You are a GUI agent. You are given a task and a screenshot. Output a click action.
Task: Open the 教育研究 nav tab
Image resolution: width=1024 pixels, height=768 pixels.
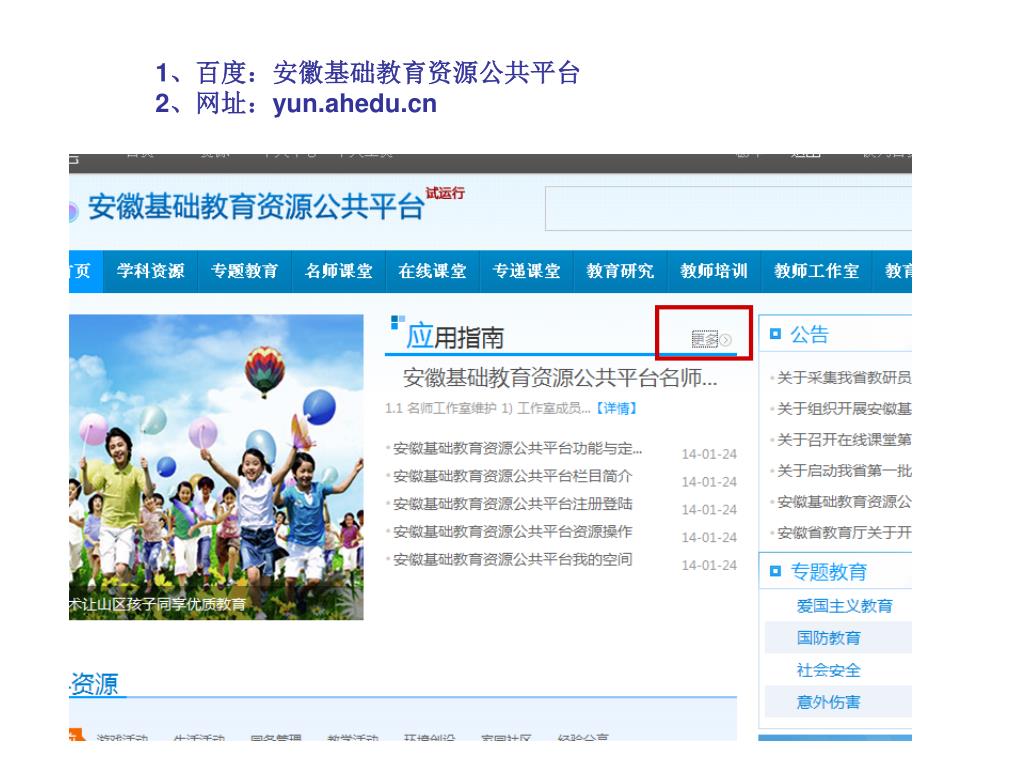(x=620, y=271)
